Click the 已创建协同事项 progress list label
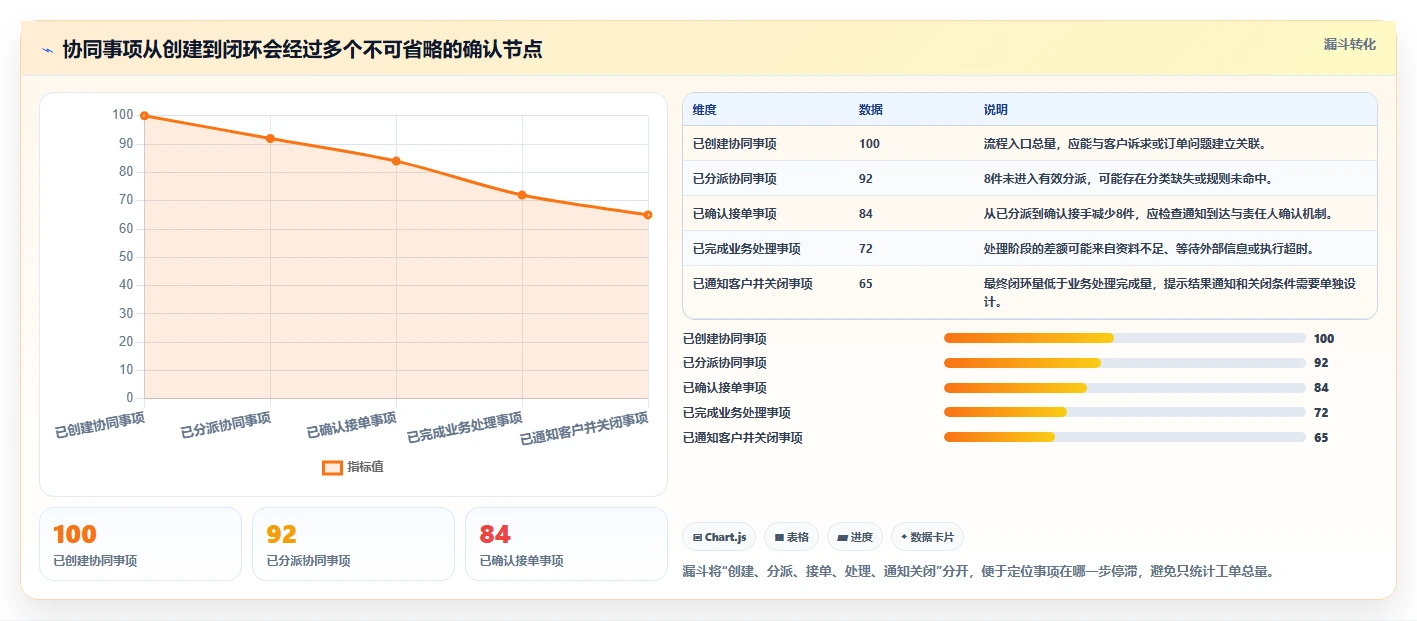The image size is (1417, 621). [725, 339]
